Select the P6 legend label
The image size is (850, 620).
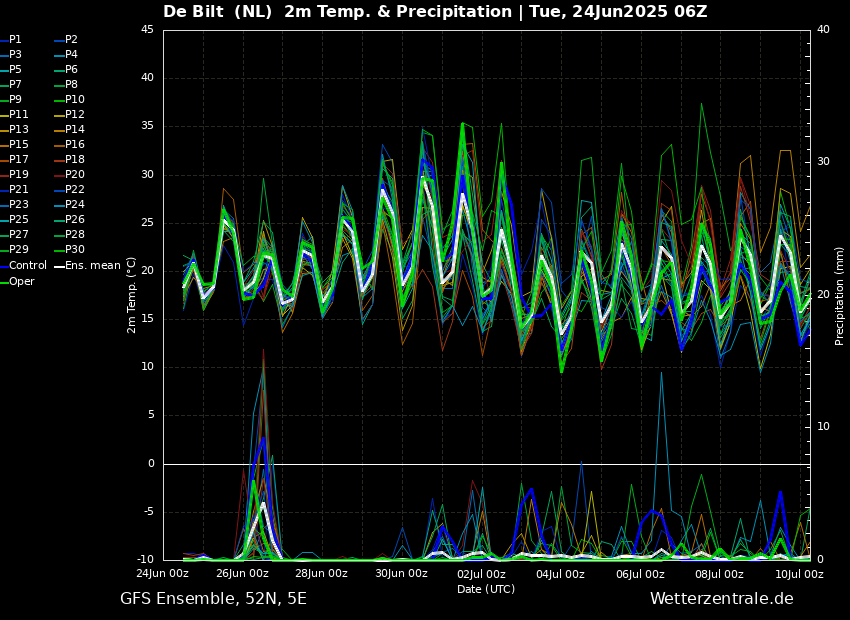click(x=71, y=69)
